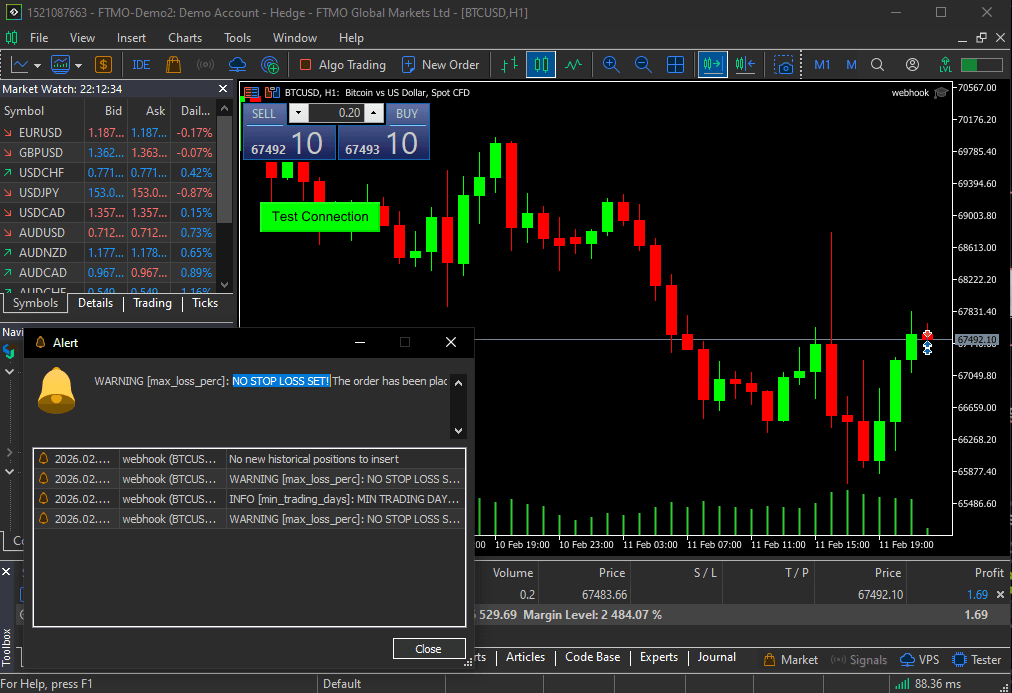
Task: Switch chart to line chart
Action: point(573,65)
